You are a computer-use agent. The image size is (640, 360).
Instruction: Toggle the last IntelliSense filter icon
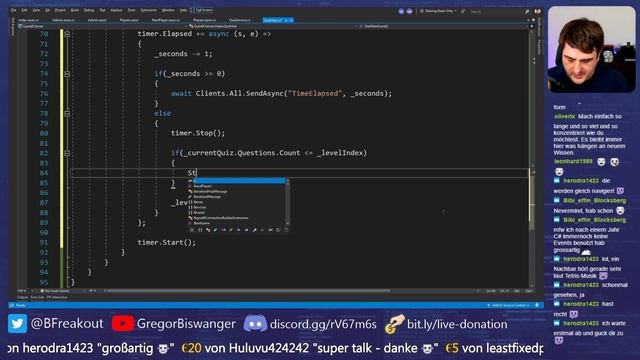pyautogui.click(x=286, y=230)
